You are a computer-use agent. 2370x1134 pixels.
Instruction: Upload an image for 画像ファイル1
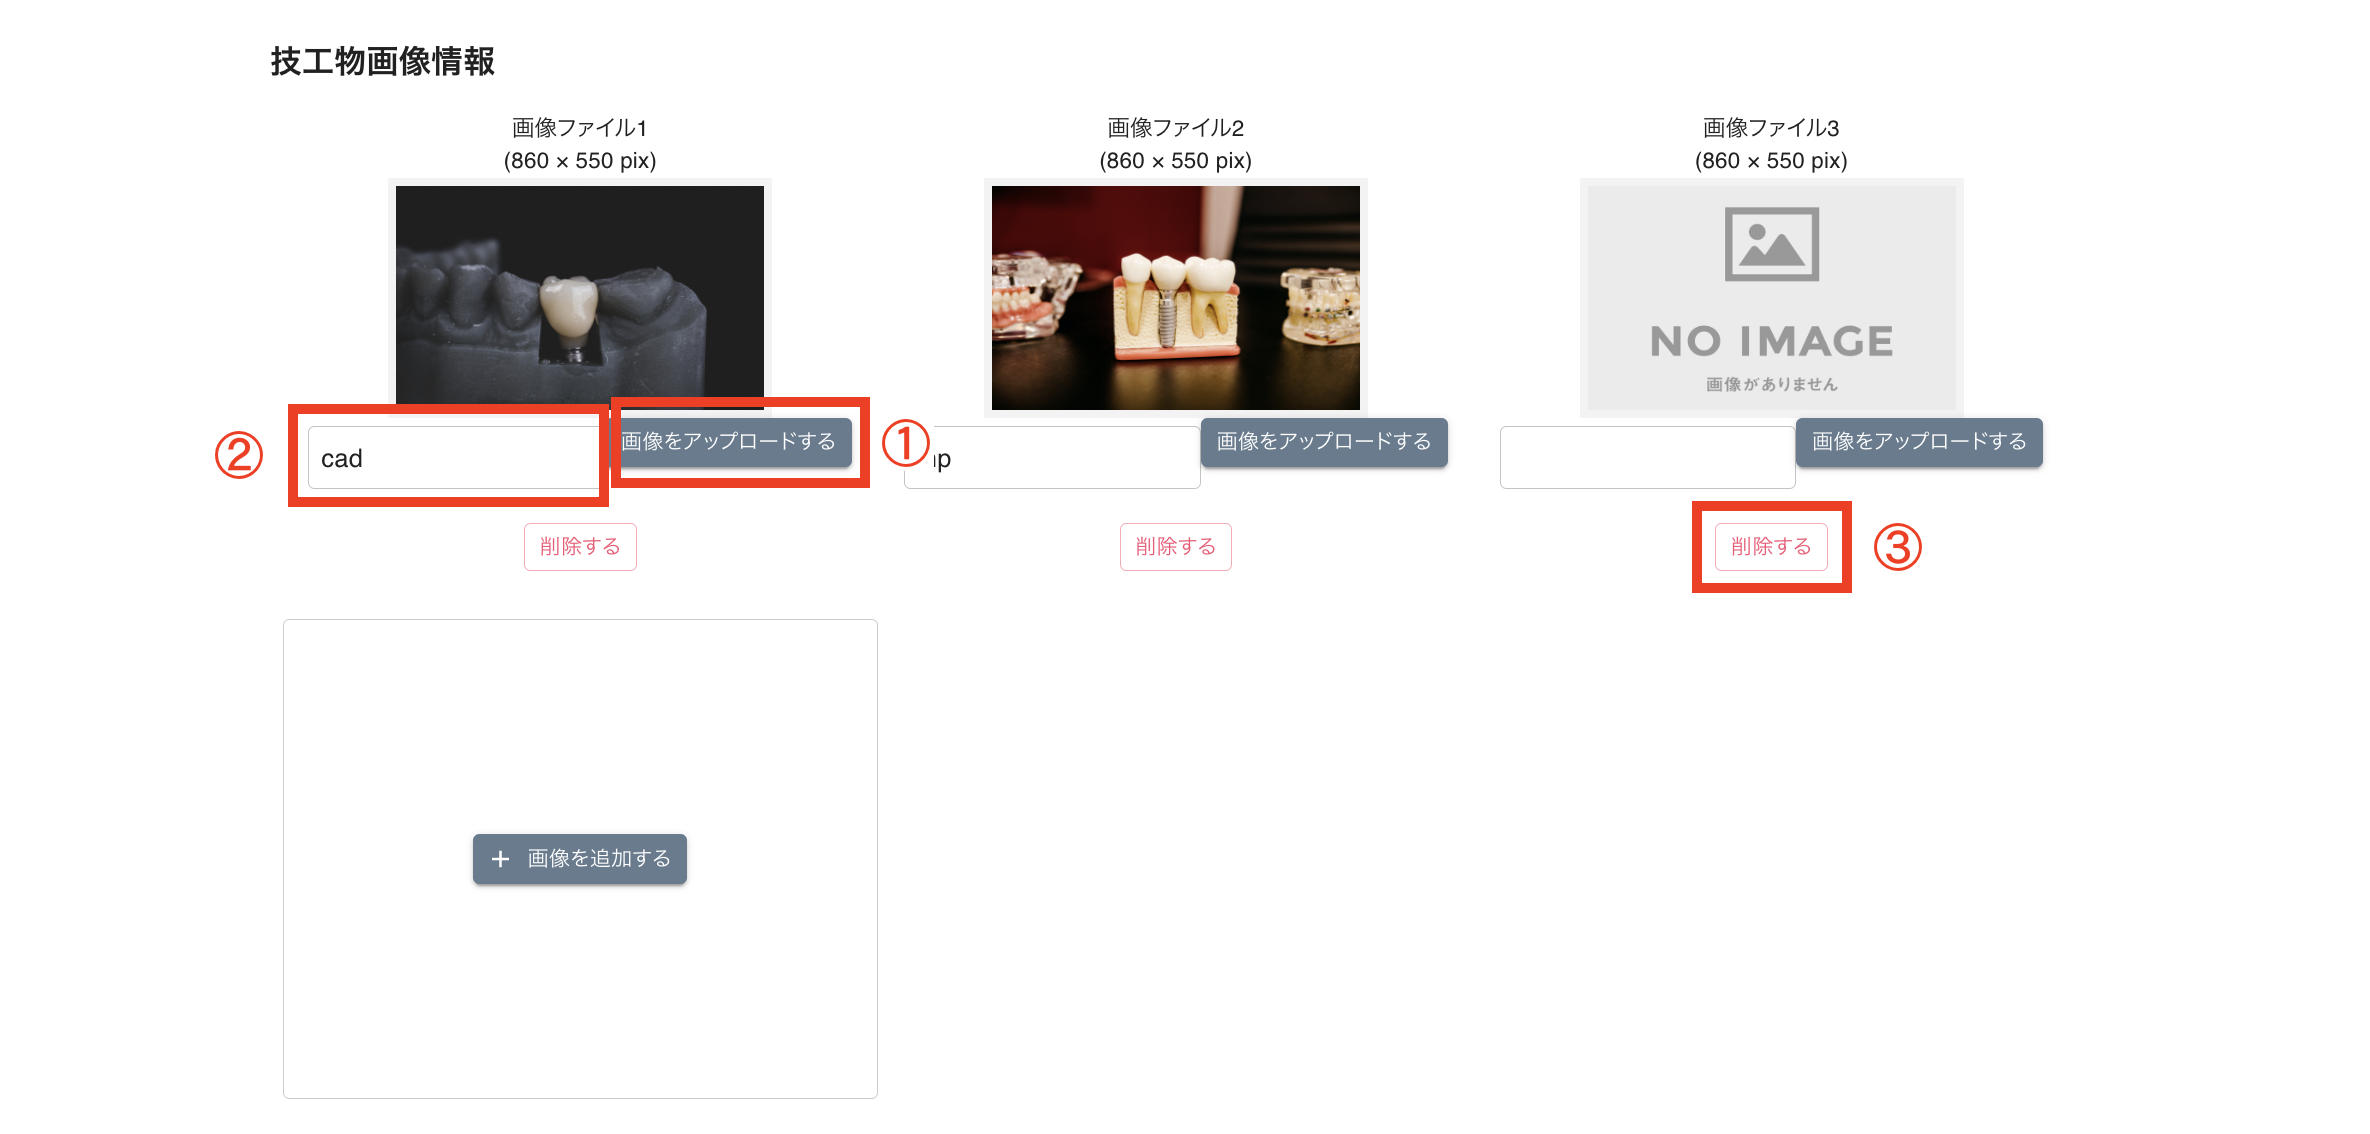coord(730,442)
